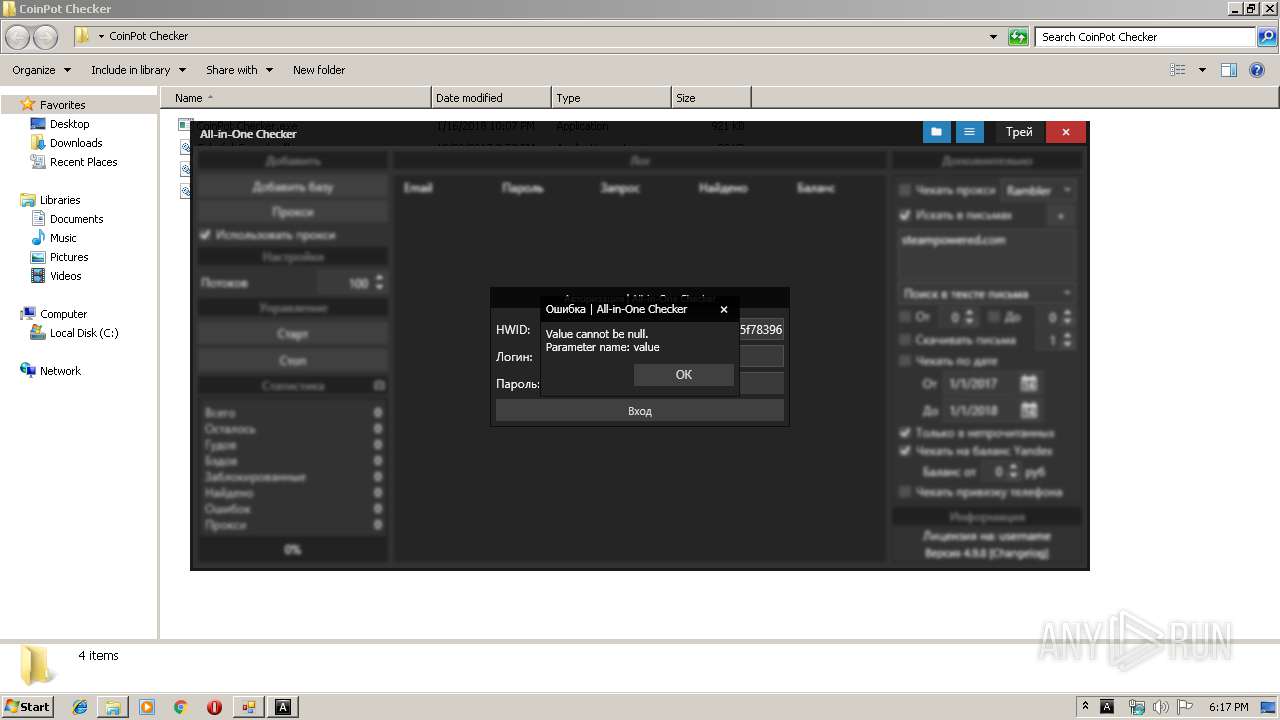
Task: Toggle Использовать прокси checkbox
Action: (x=206, y=235)
